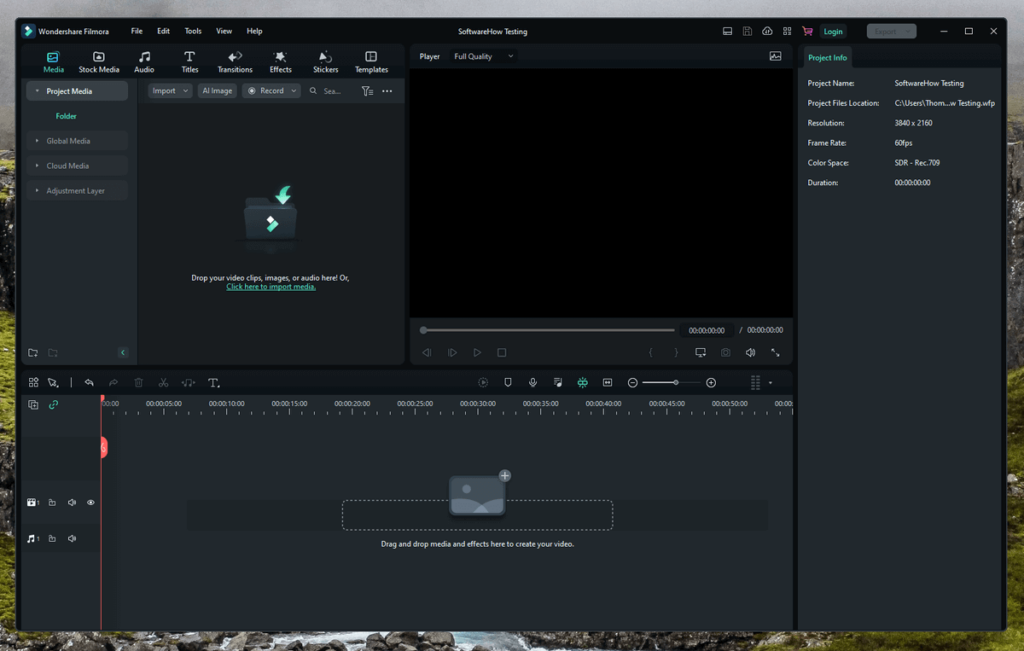Open the Stock Media tab icon
1024x651 pixels.
99,57
